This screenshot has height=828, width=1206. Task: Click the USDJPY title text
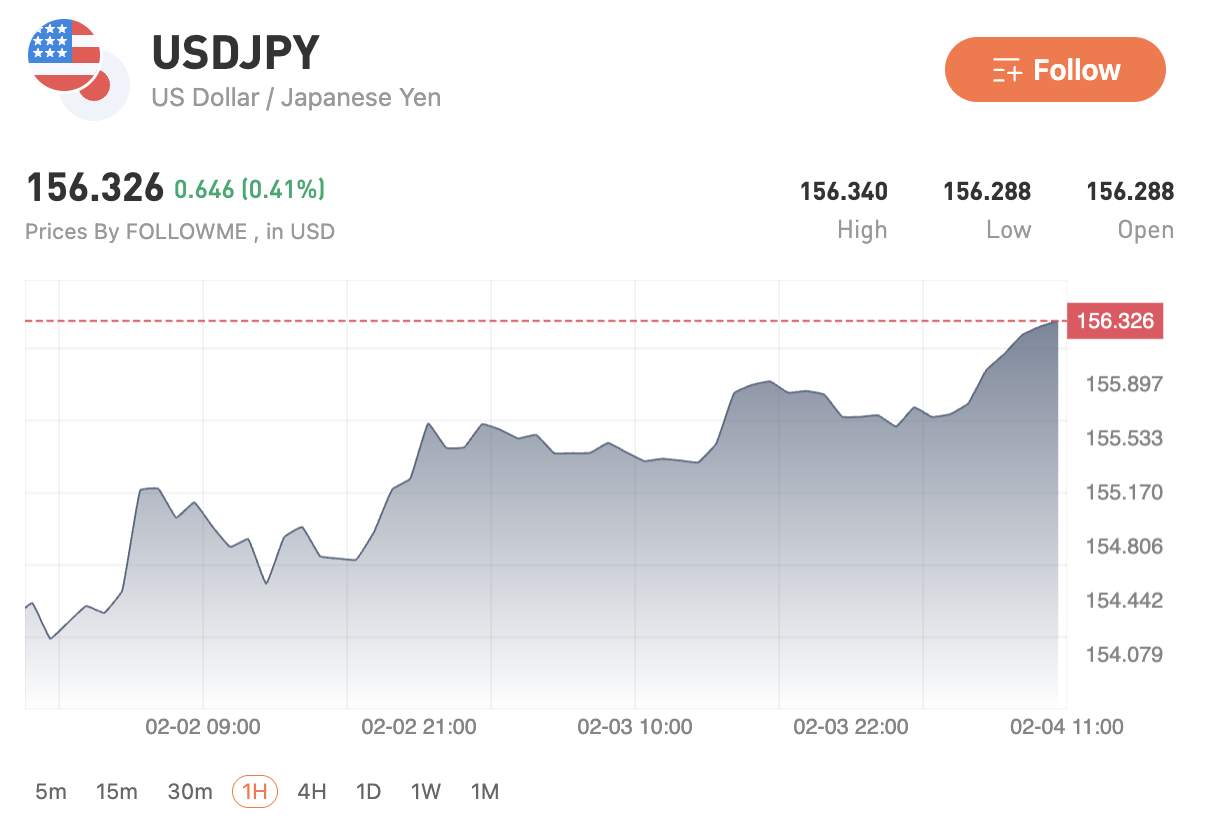(x=234, y=52)
